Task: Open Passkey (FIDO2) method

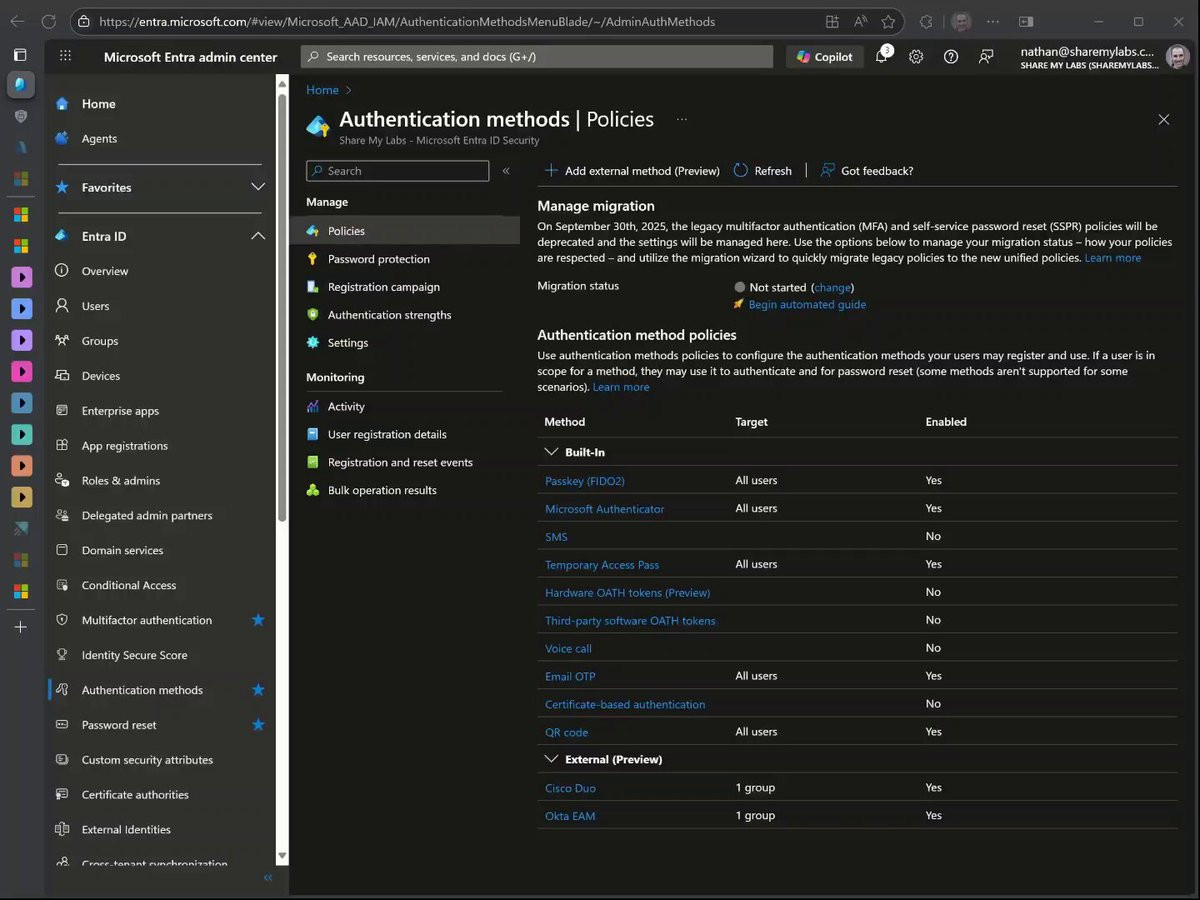Action: 585,481
